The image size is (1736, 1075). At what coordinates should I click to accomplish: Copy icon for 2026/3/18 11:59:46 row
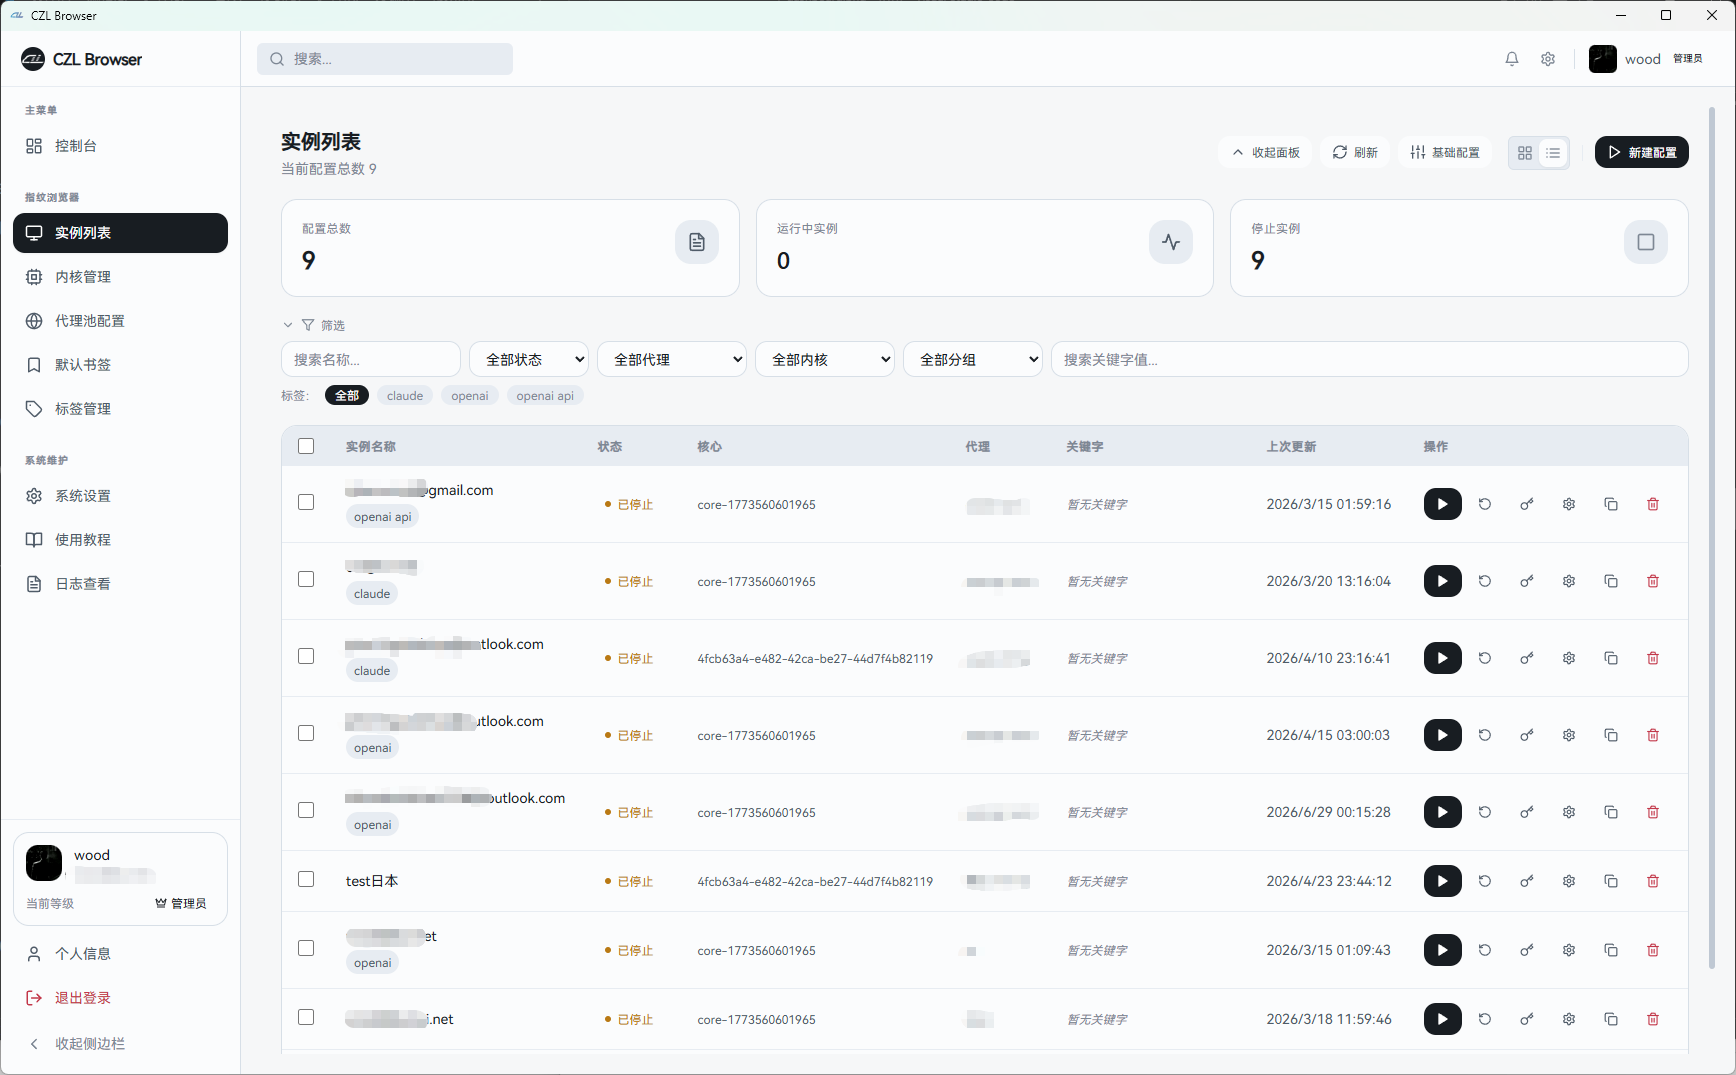coord(1611,1019)
